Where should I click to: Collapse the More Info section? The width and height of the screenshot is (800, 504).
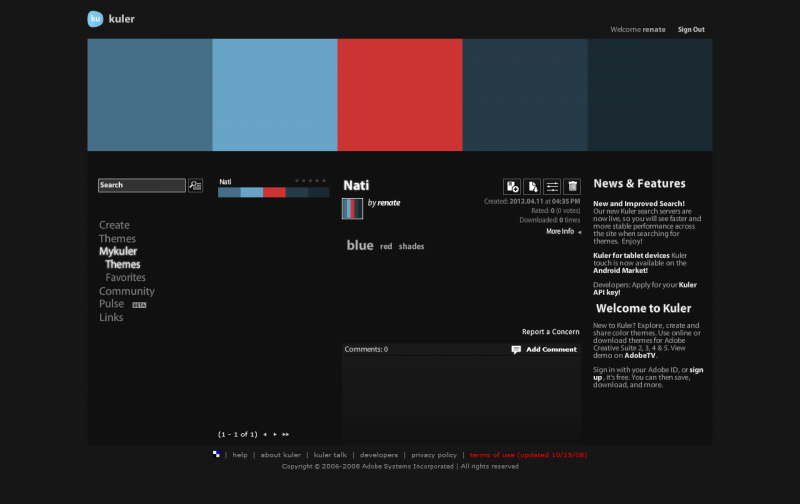563,232
